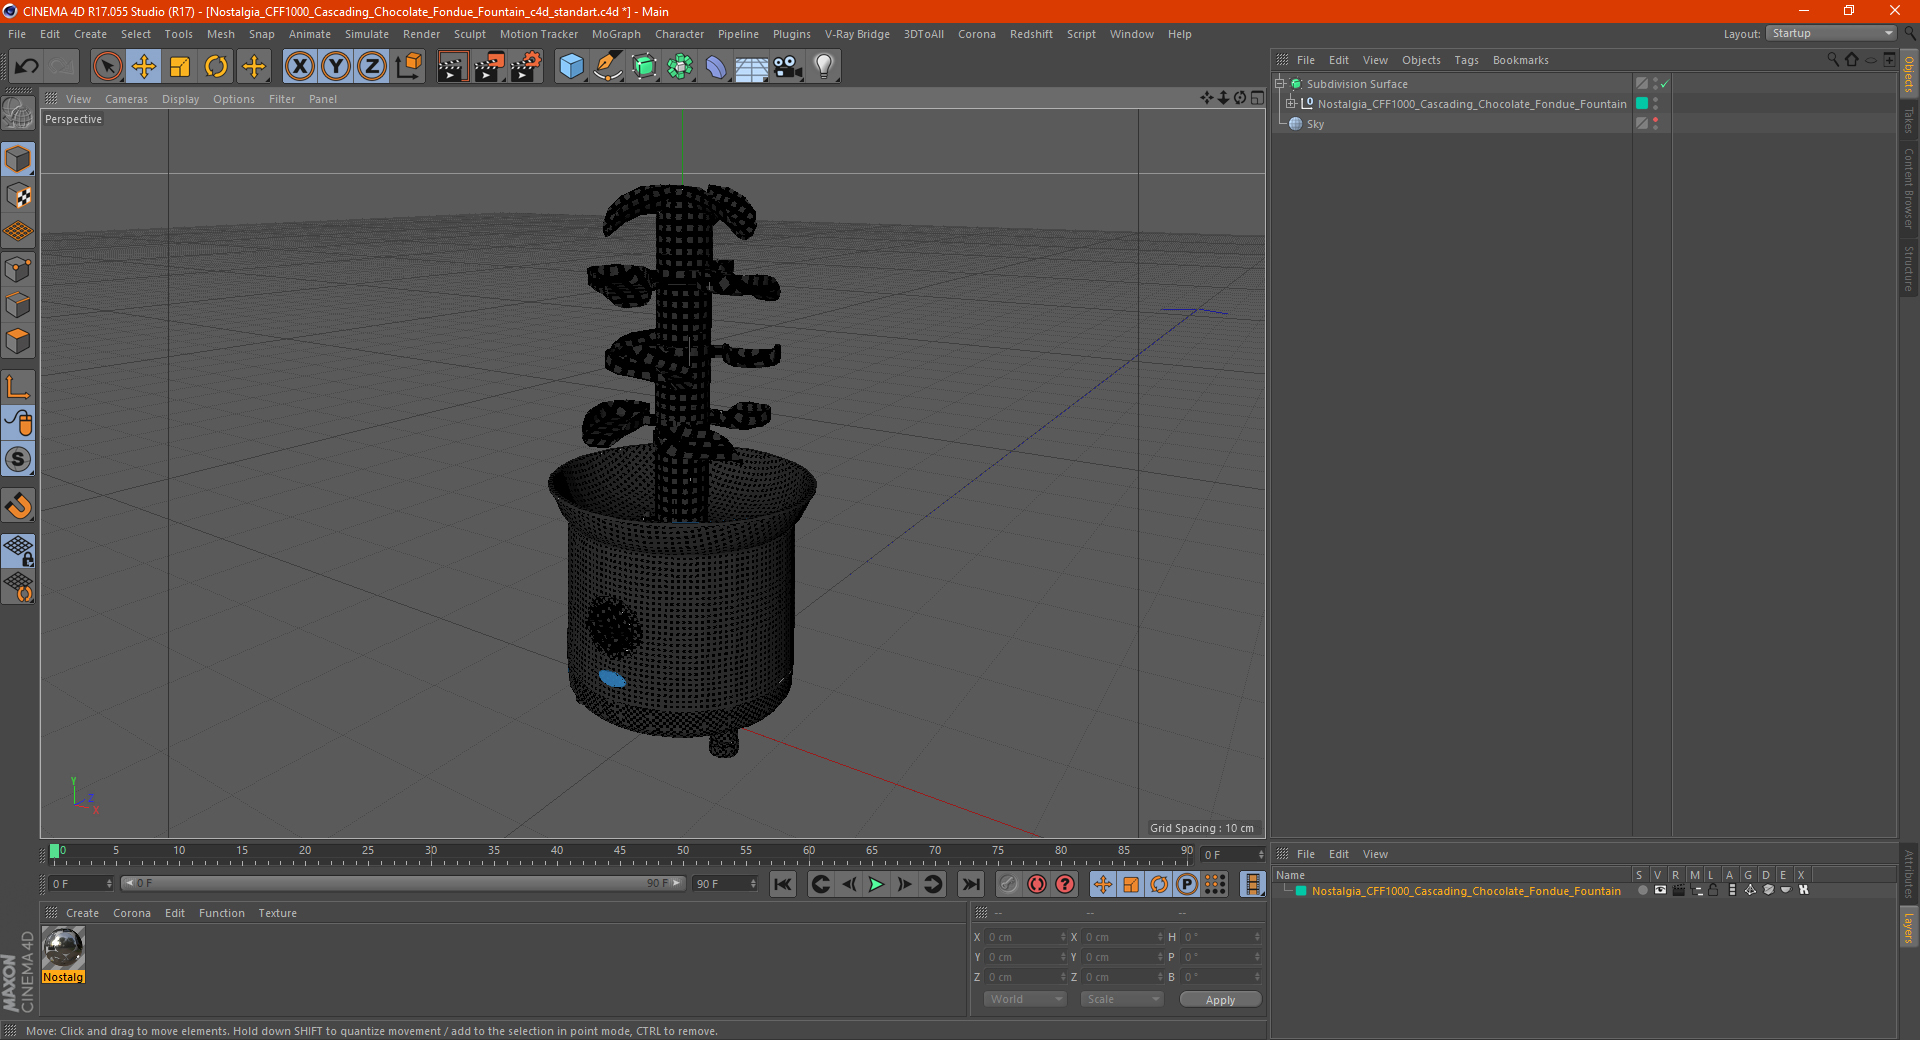The height and width of the screenshot is (1040, 1920).
Task: Open the MoGraph menu
Action: 616,34
